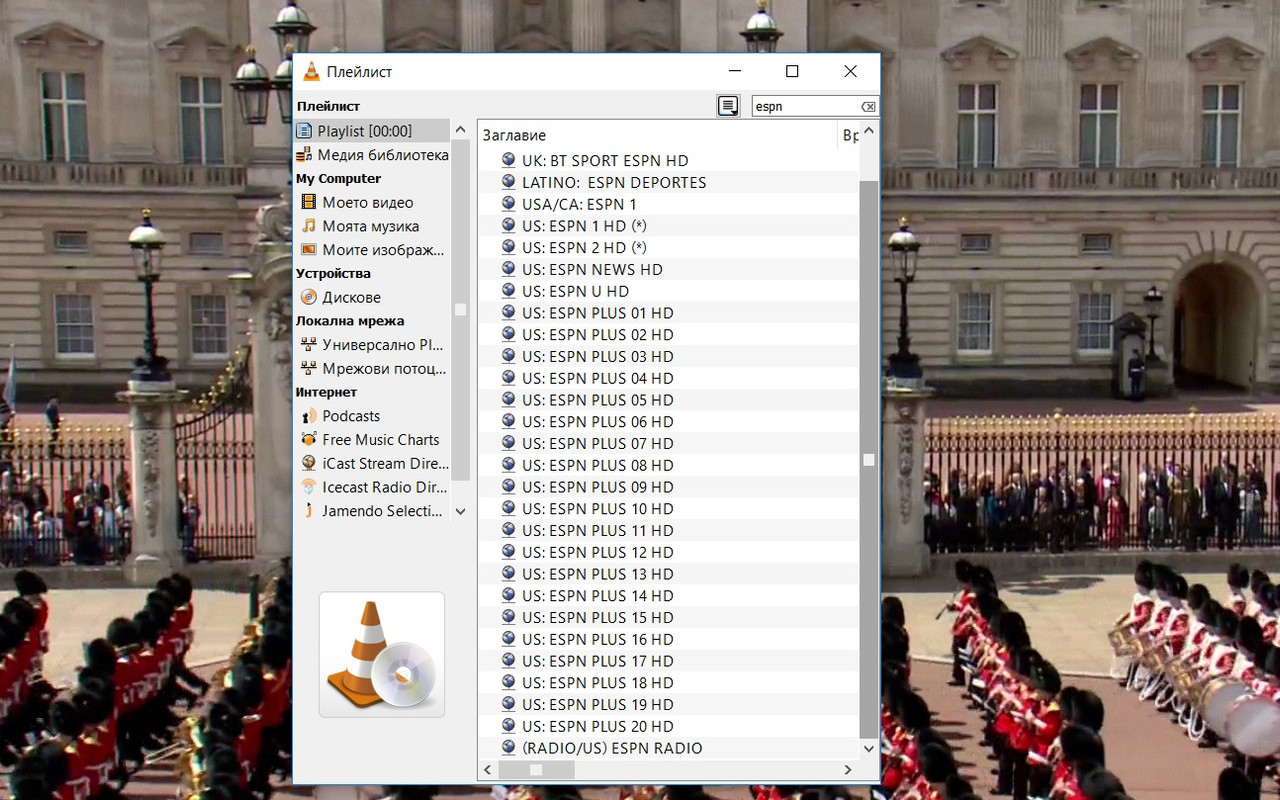Image resolution: width=1280 pixels, height=800 pixels.
Task: Sort by the Заглавие column header
Action: 658,135
